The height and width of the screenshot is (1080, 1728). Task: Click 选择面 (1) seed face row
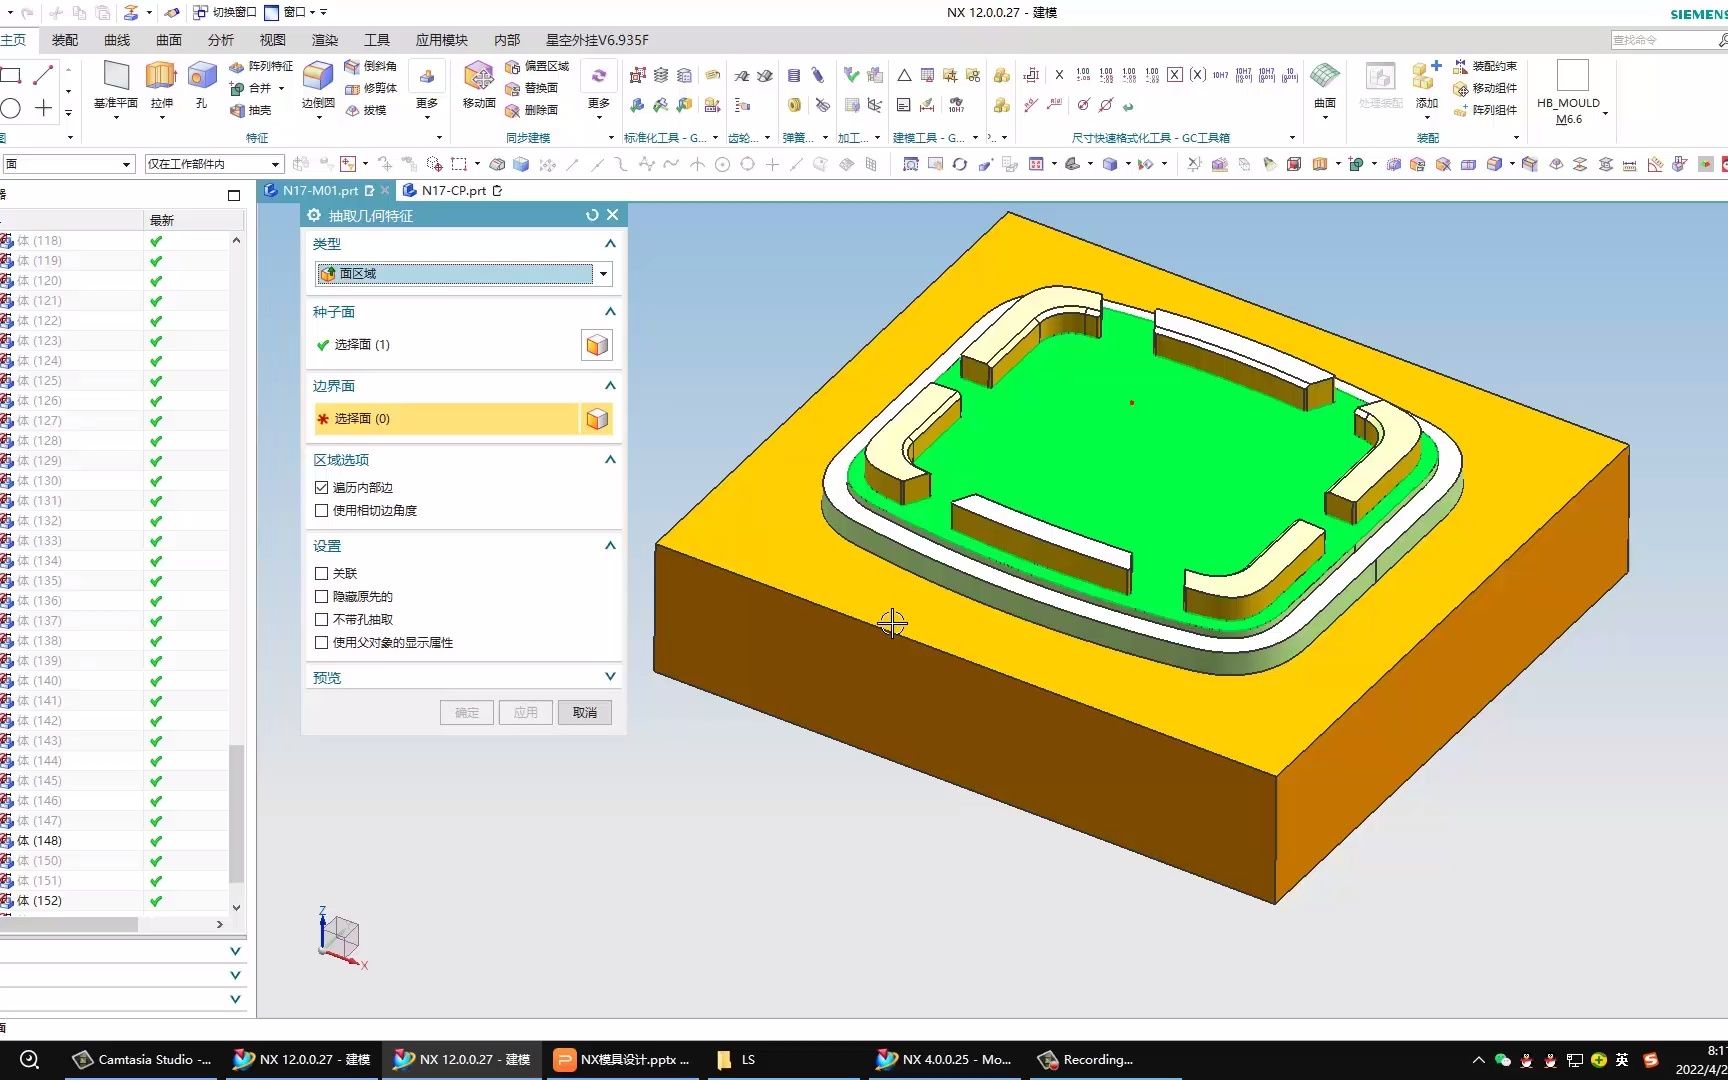point(446,345)
